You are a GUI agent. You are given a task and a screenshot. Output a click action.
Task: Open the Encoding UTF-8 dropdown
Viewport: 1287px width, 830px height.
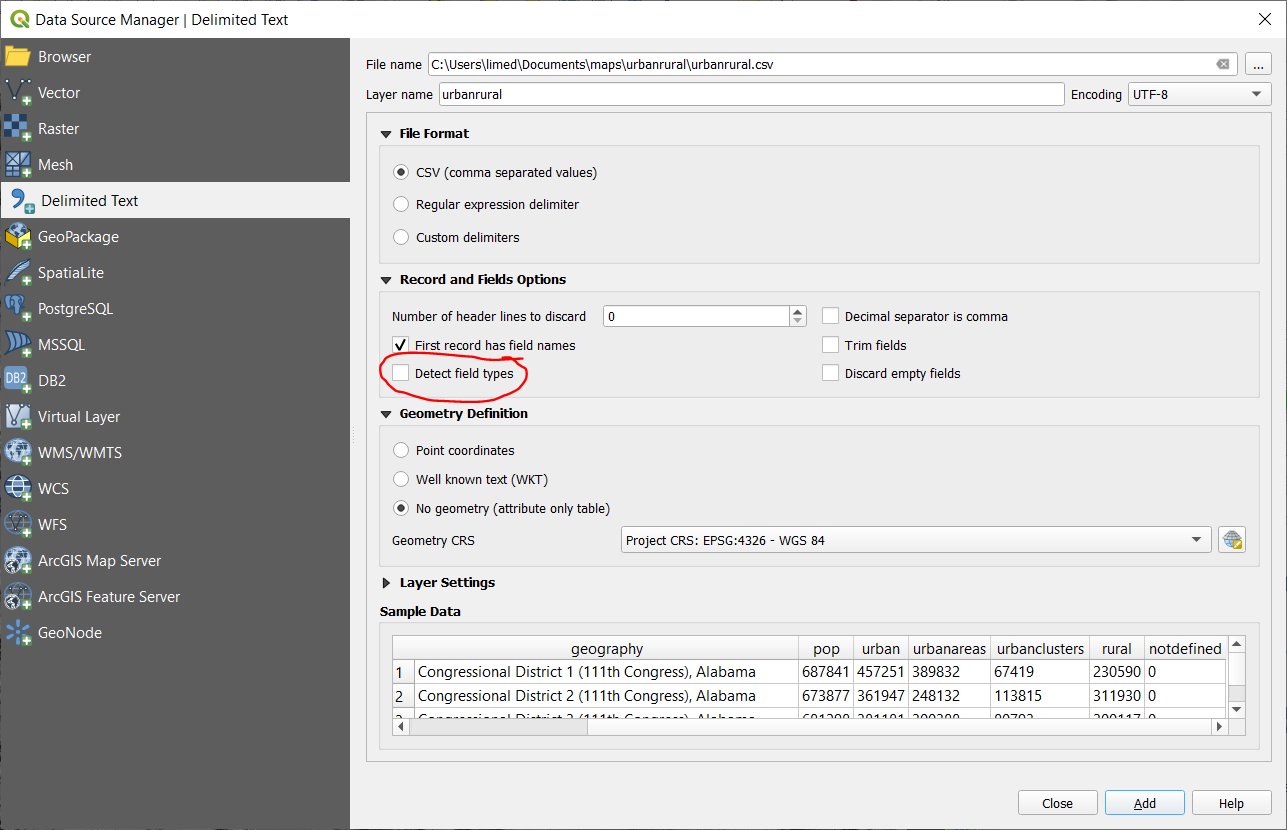[1199, 94]
